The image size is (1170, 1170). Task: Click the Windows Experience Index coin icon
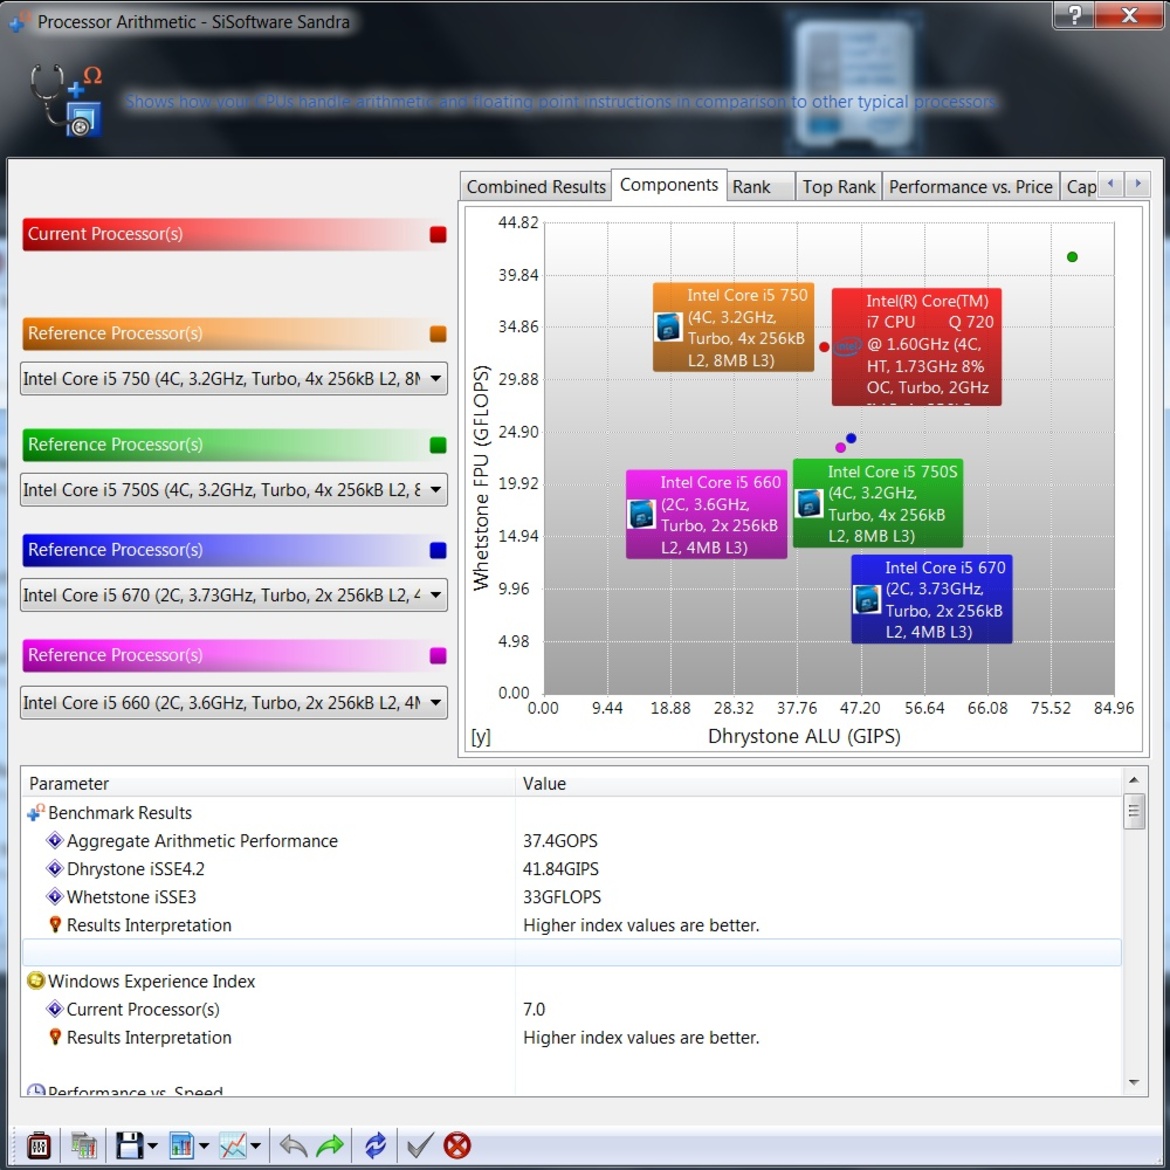(x=35, y=980)
